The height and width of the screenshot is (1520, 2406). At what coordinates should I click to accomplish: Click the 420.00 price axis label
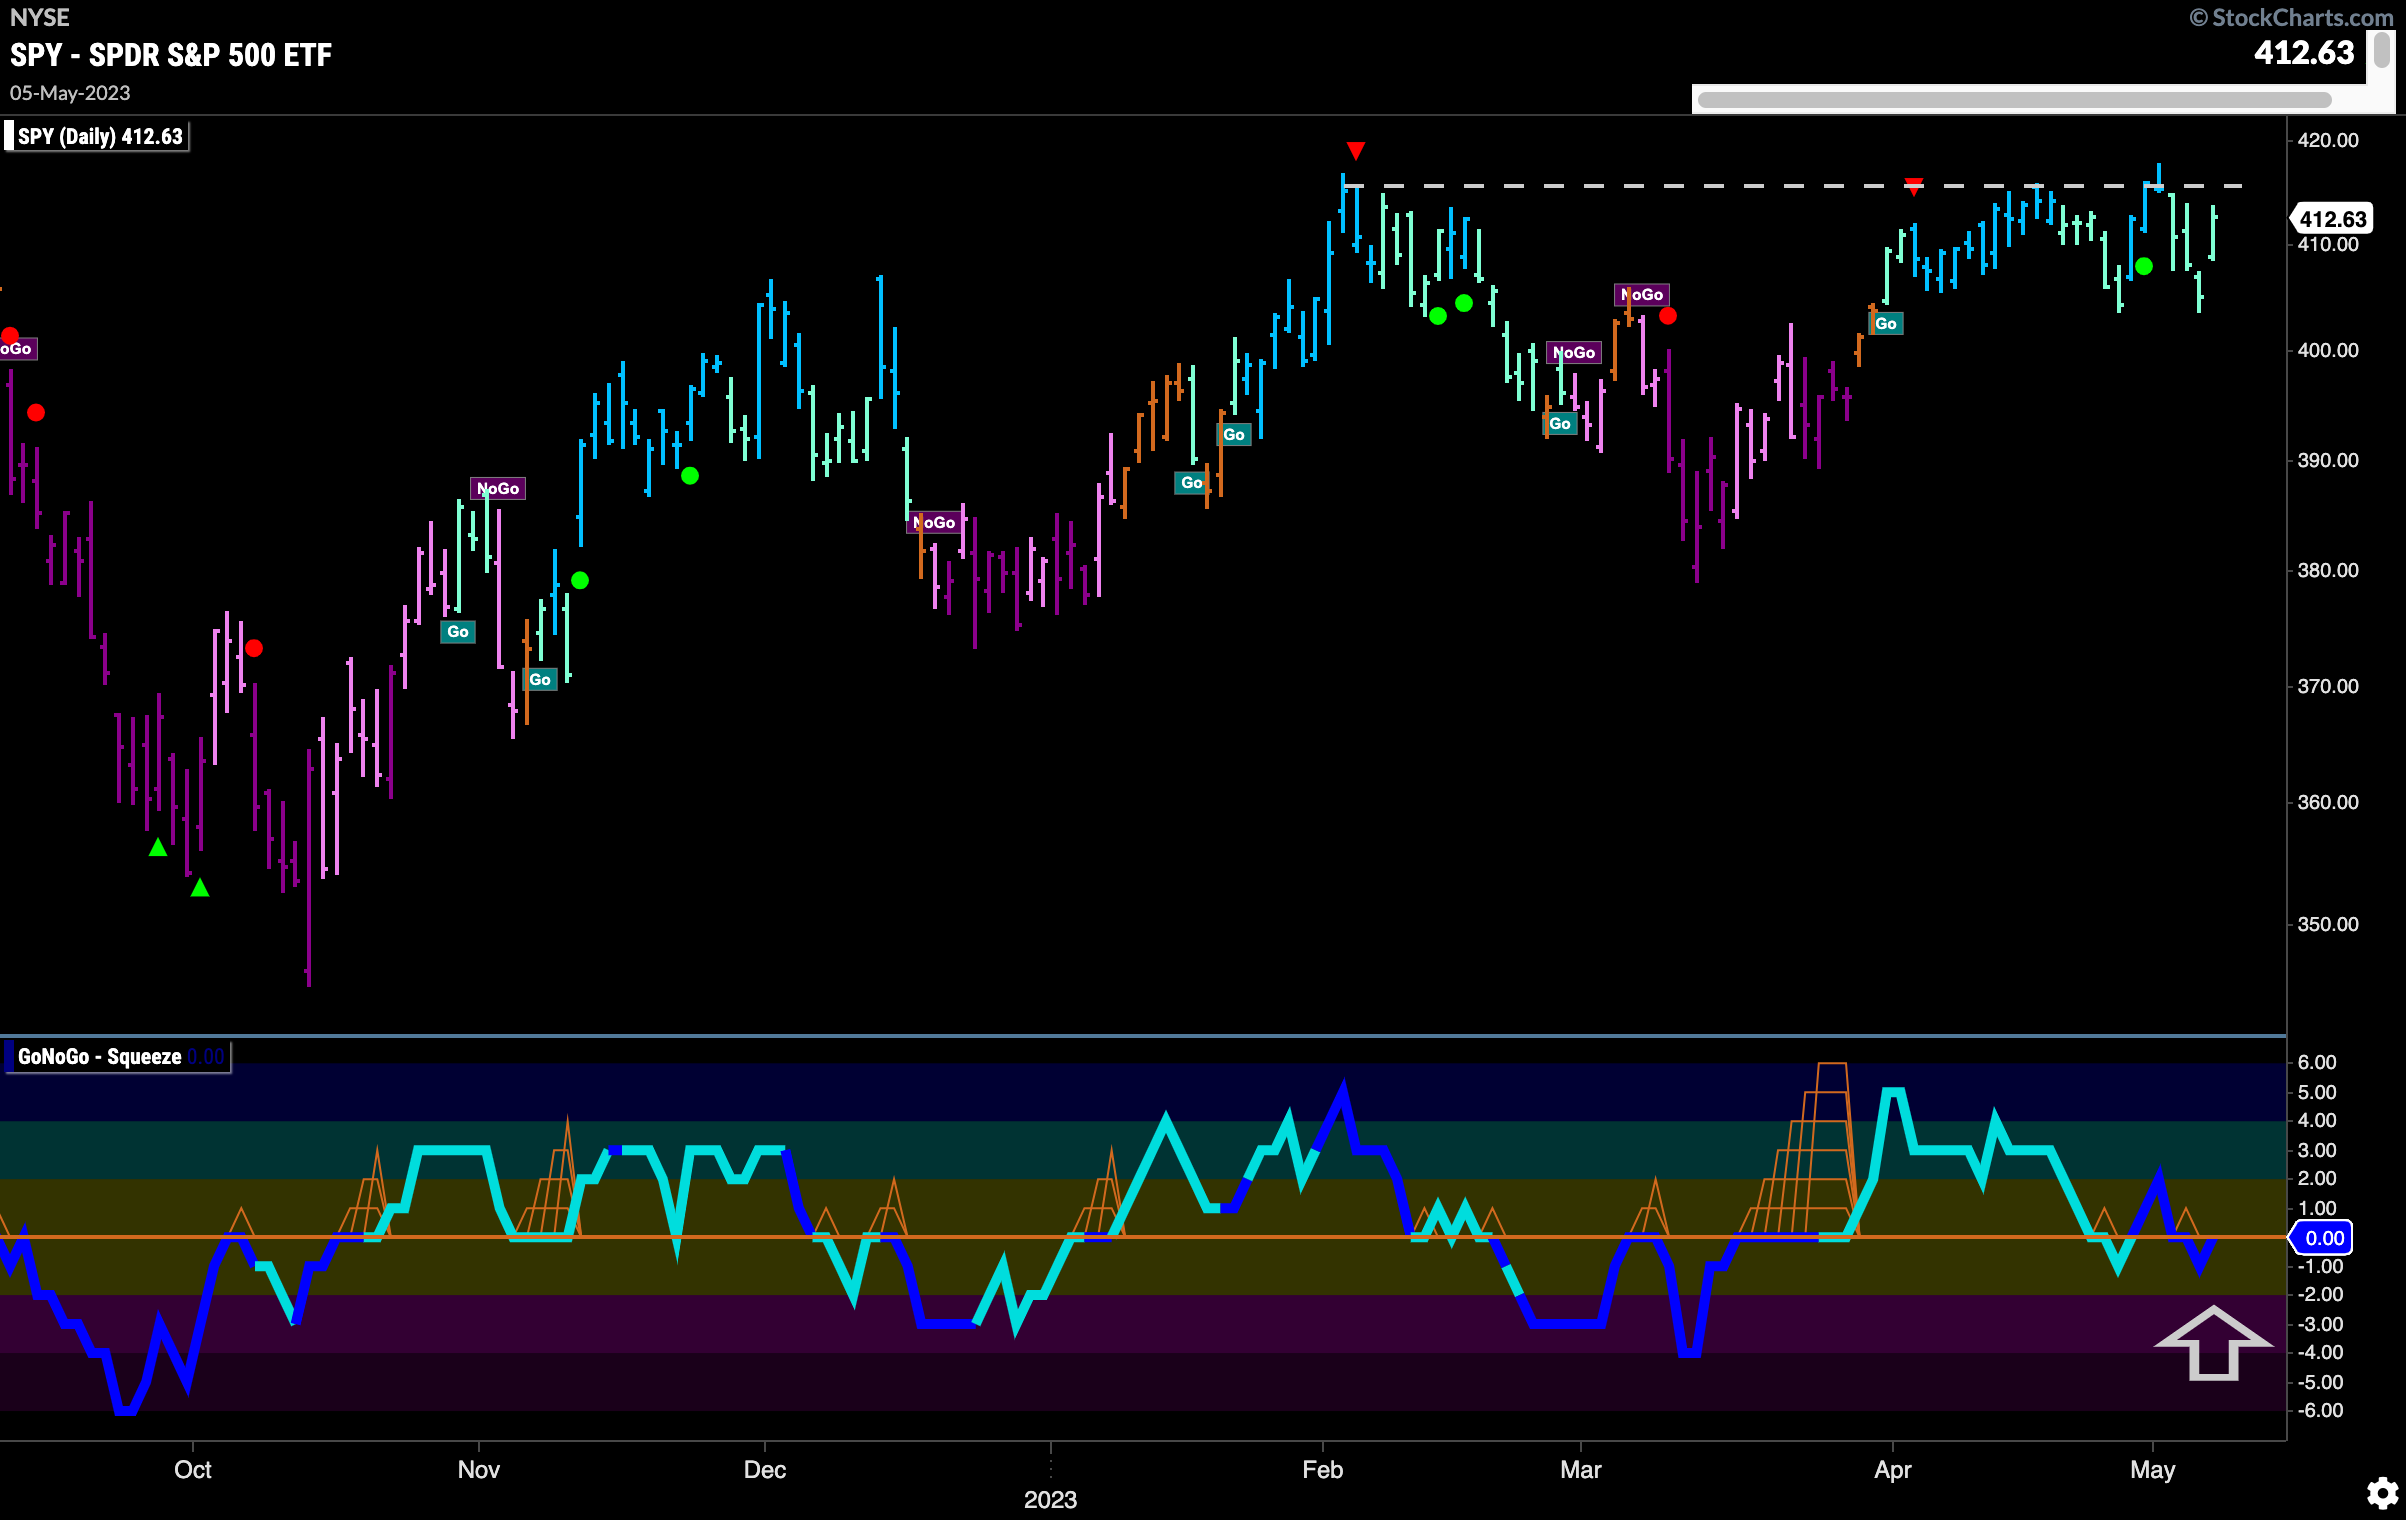pyautogui.click(x=2328, y=140)
